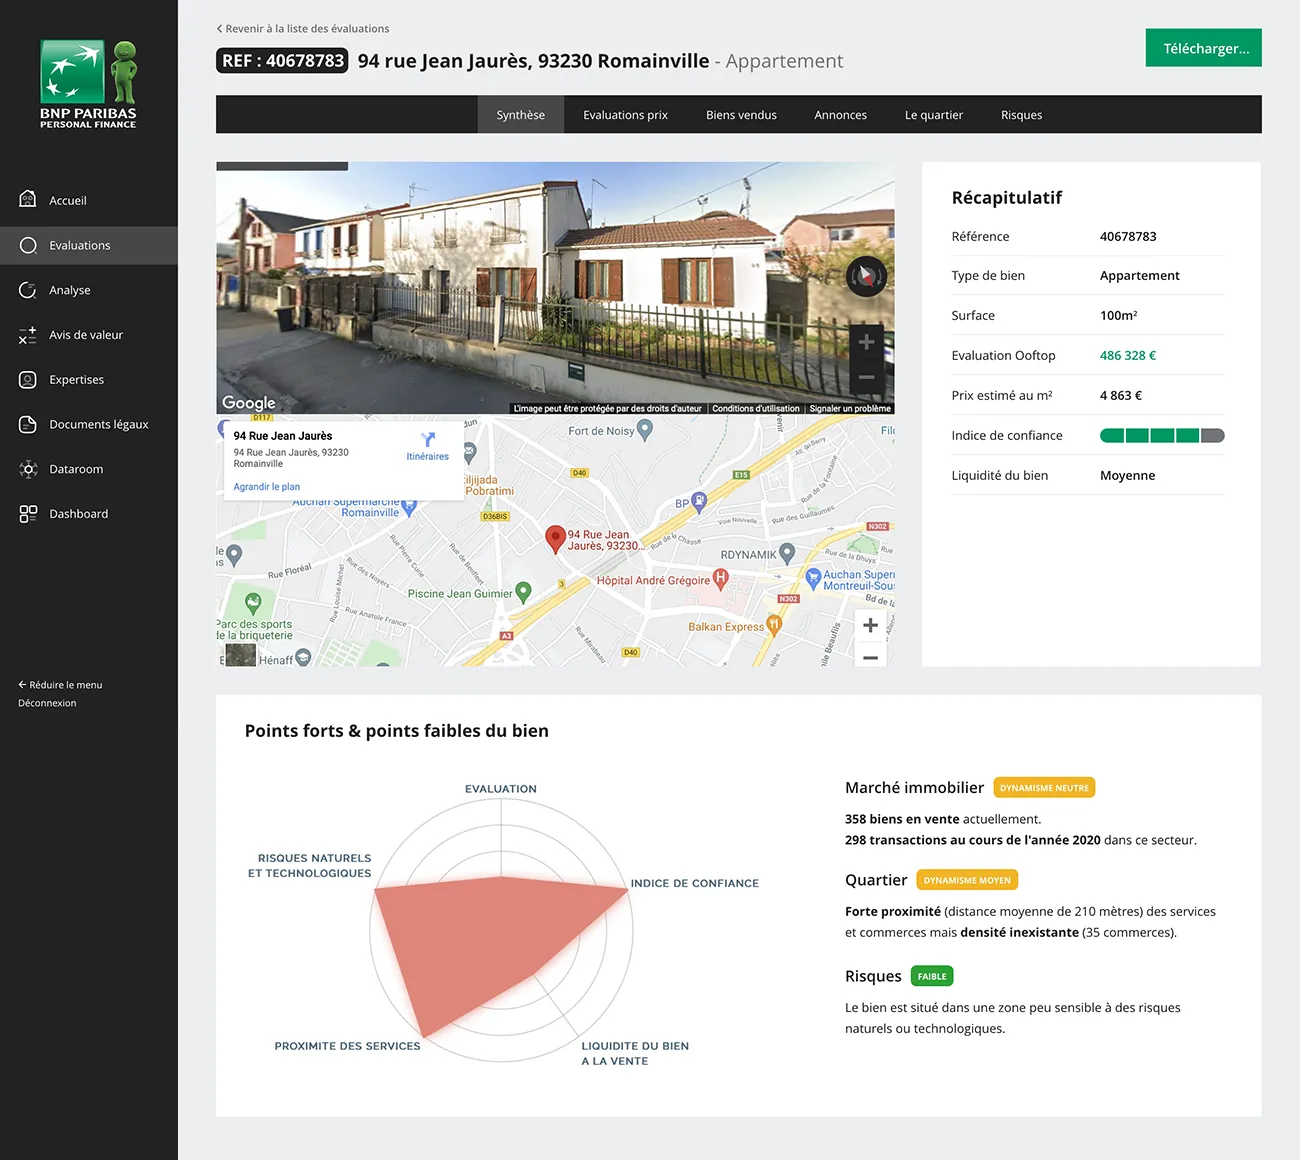Zoom in on the map with plus button
The width and height of the screenshot is (1300, 1160).
click(870, 625)
